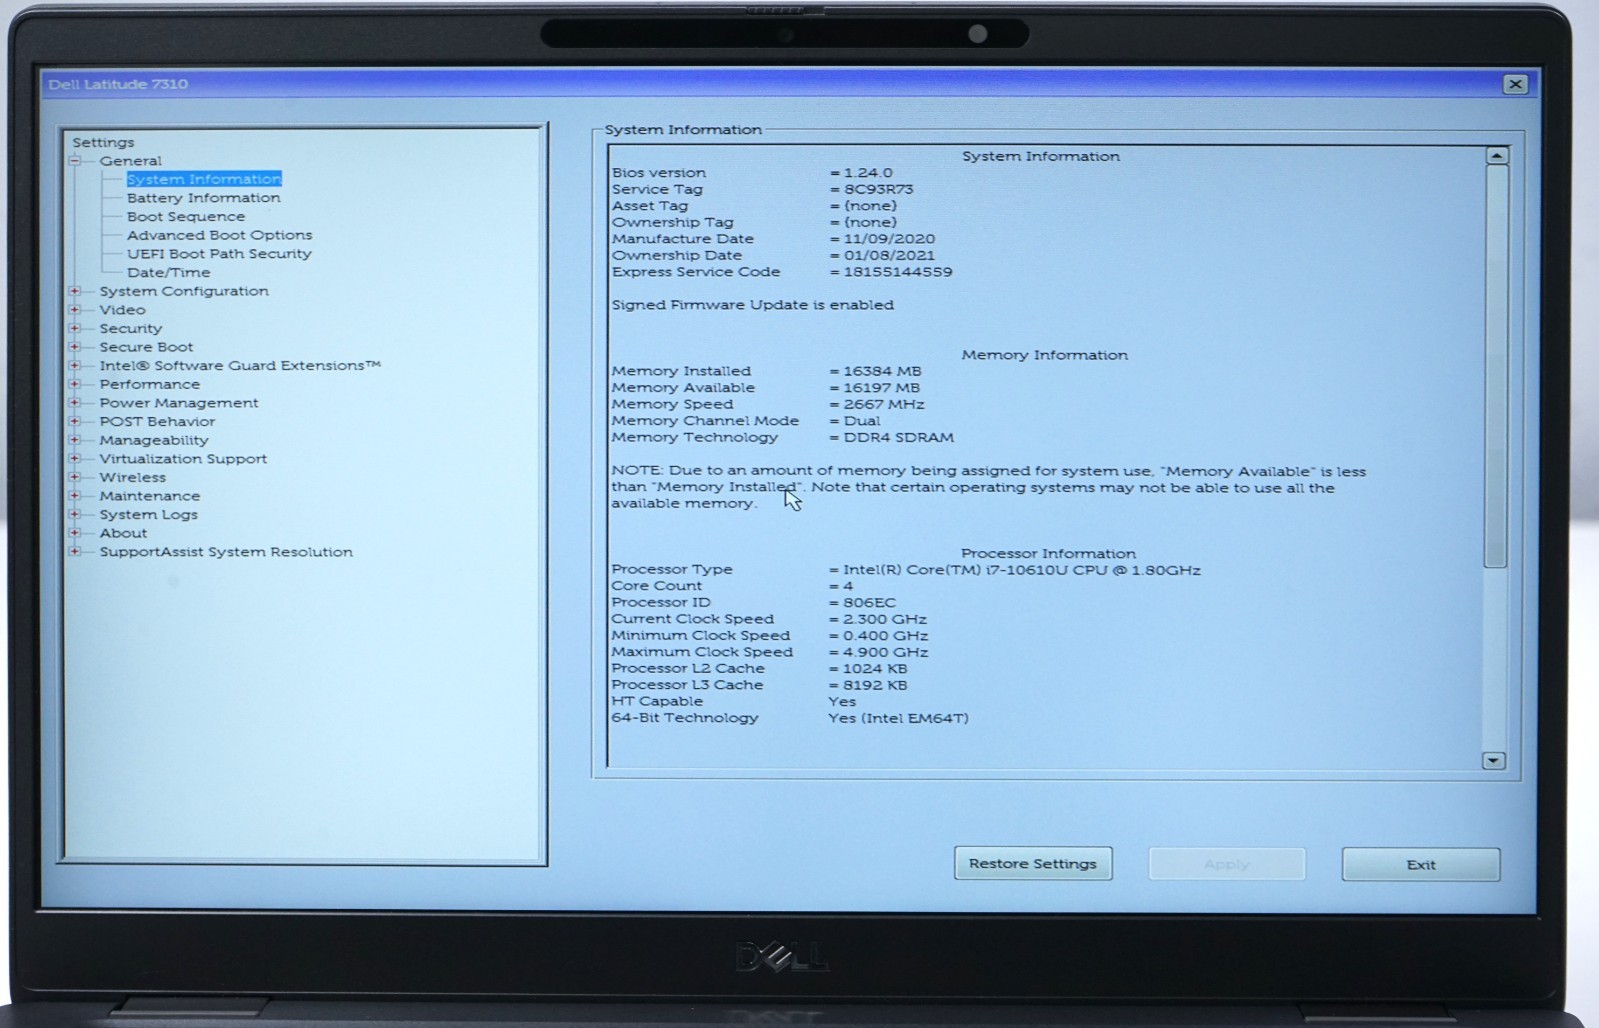Click the Apply button

coord(1227,864)
